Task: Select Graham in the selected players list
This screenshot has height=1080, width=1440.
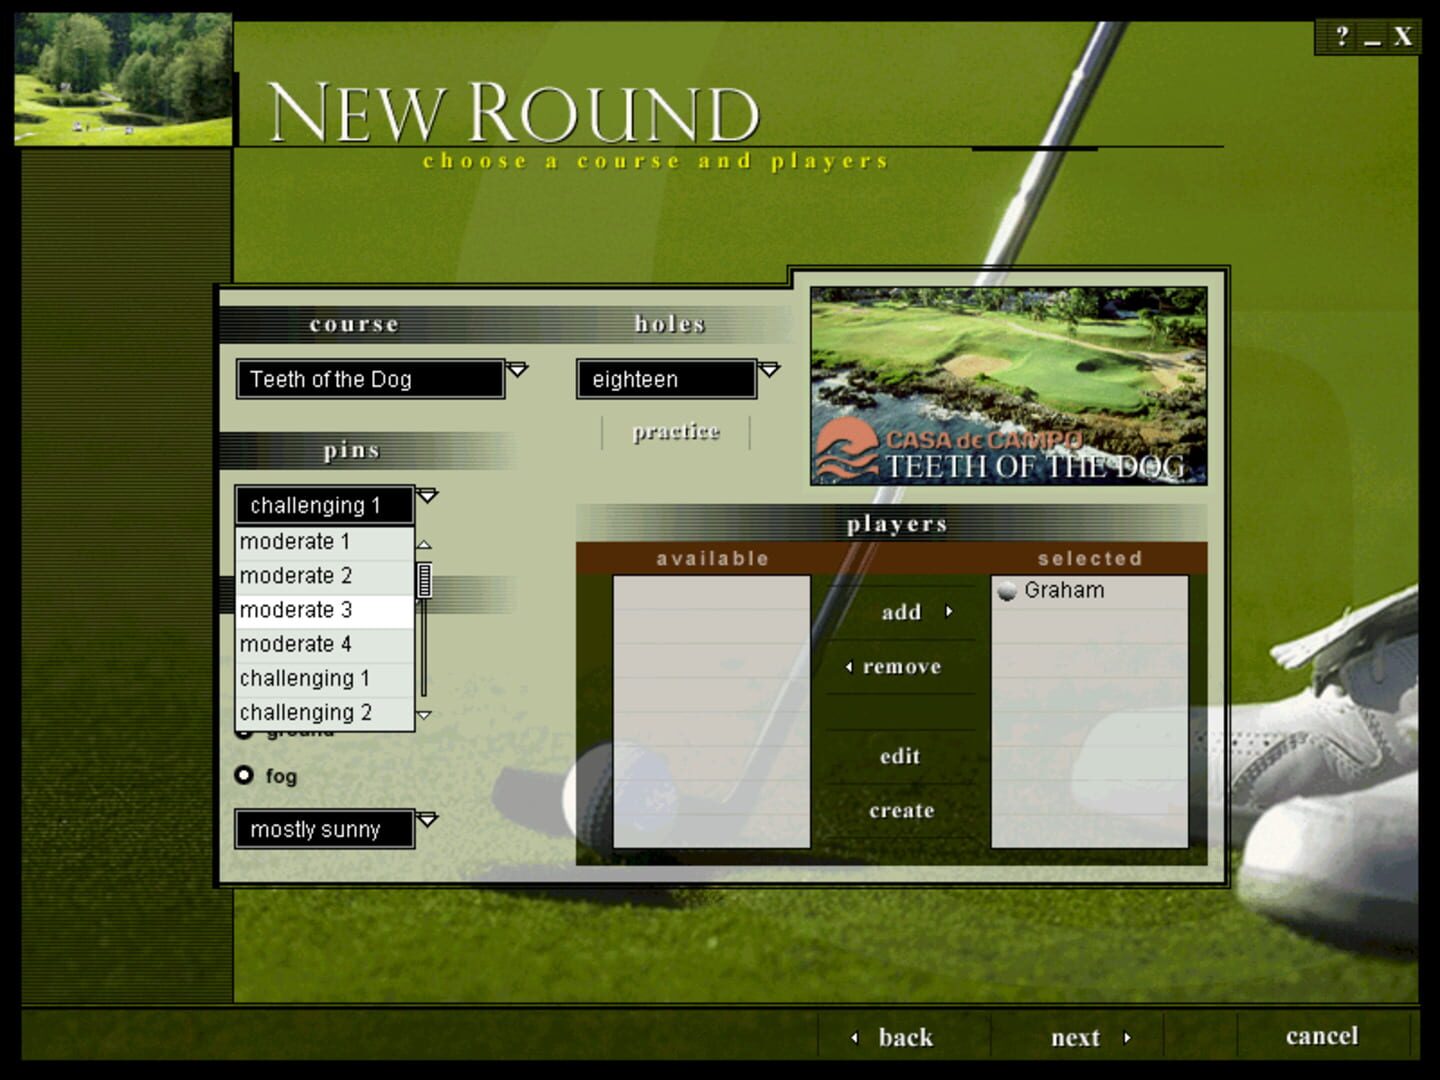Action: click(1062, 590)
